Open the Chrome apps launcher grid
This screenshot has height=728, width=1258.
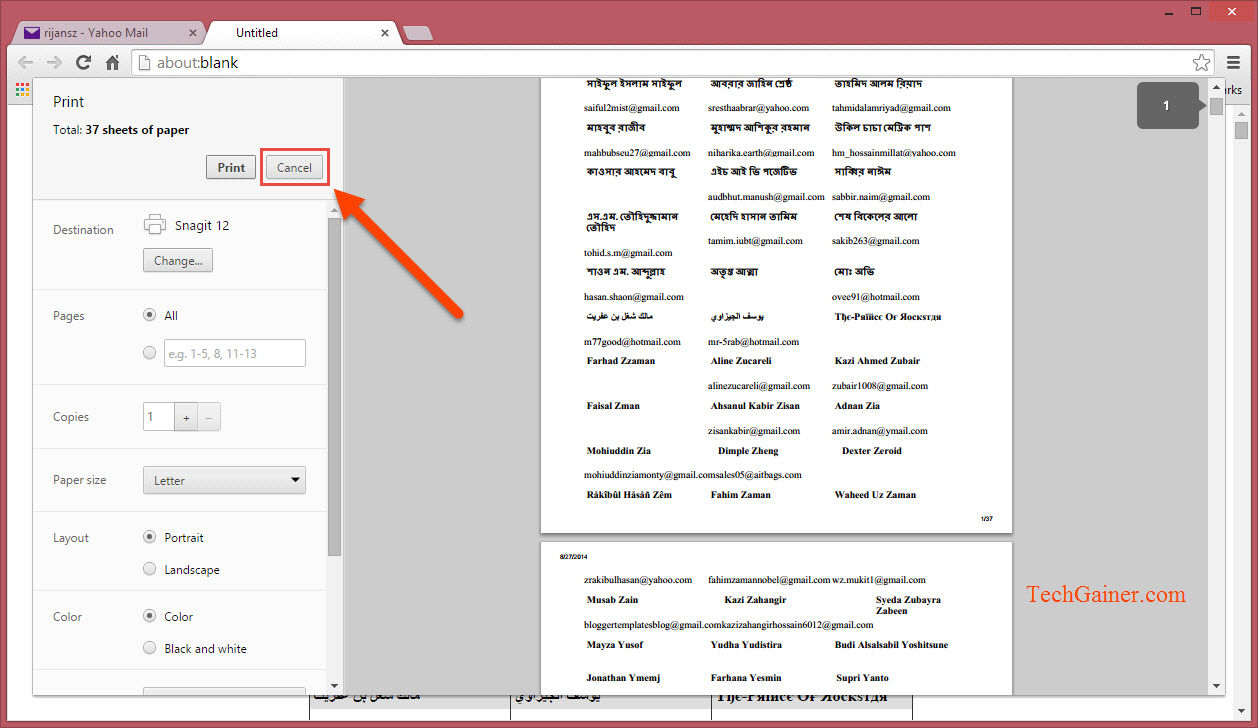coord(22,89)
